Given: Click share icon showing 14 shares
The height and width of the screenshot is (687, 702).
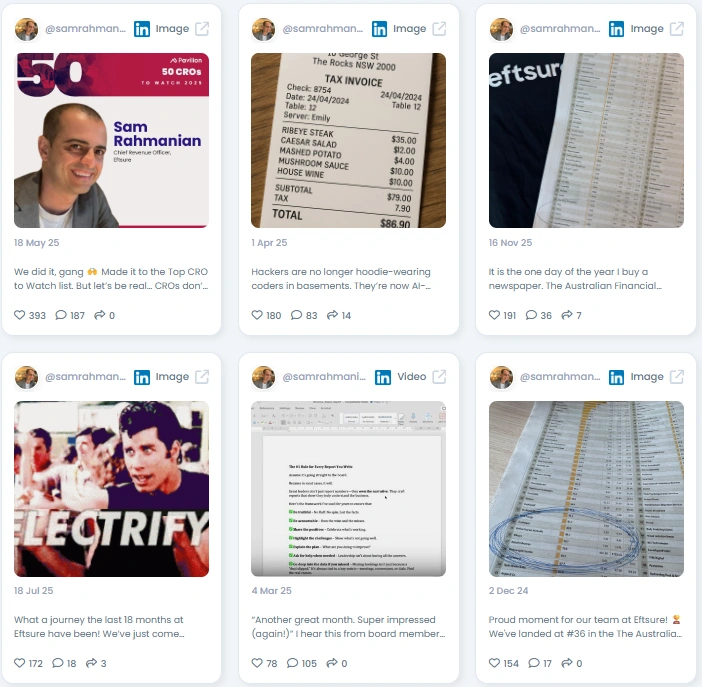Looking at the screenshot, I should (332, 315).
